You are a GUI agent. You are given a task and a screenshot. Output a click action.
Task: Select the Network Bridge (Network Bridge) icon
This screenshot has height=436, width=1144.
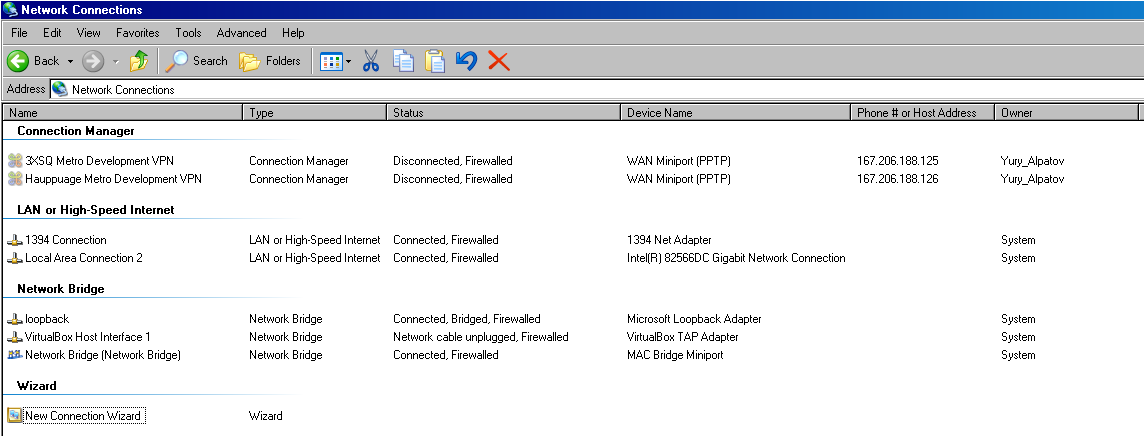15,355
